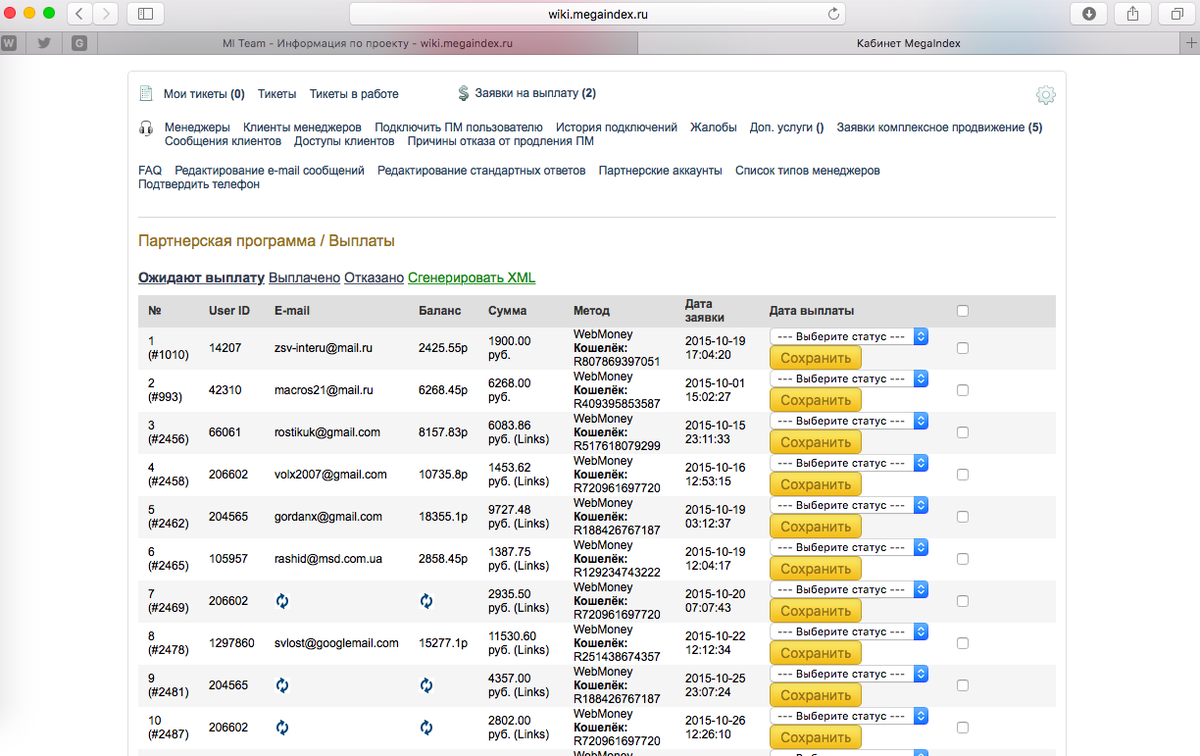Toggle the Safari sidebar icon
The image size is (1200, 756).
click(x=145, y=14)
